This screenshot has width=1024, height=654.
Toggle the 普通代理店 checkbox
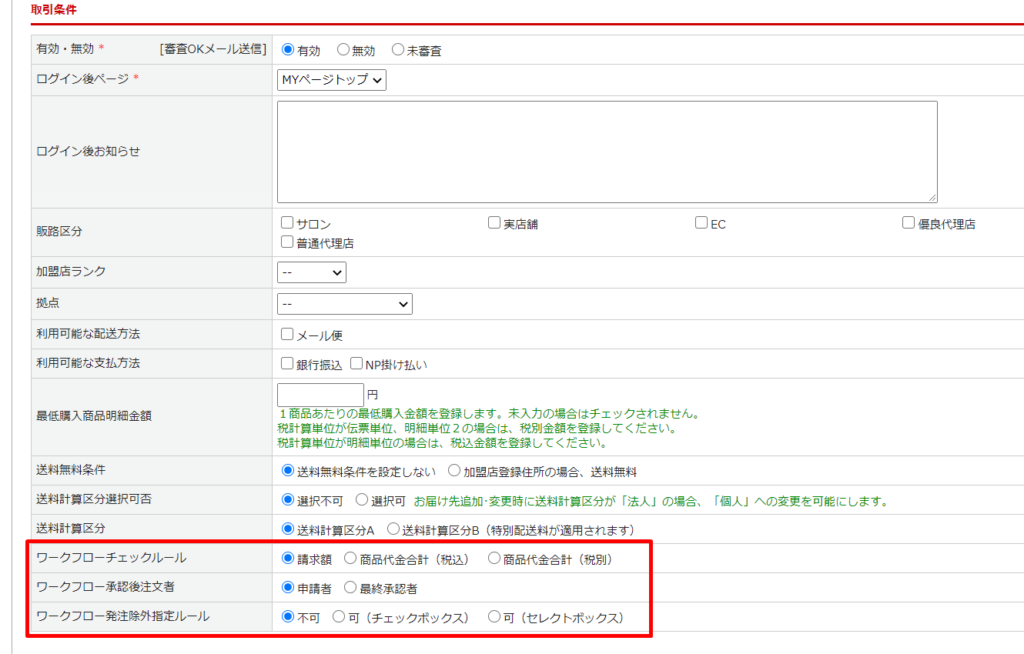click(288, 242)
